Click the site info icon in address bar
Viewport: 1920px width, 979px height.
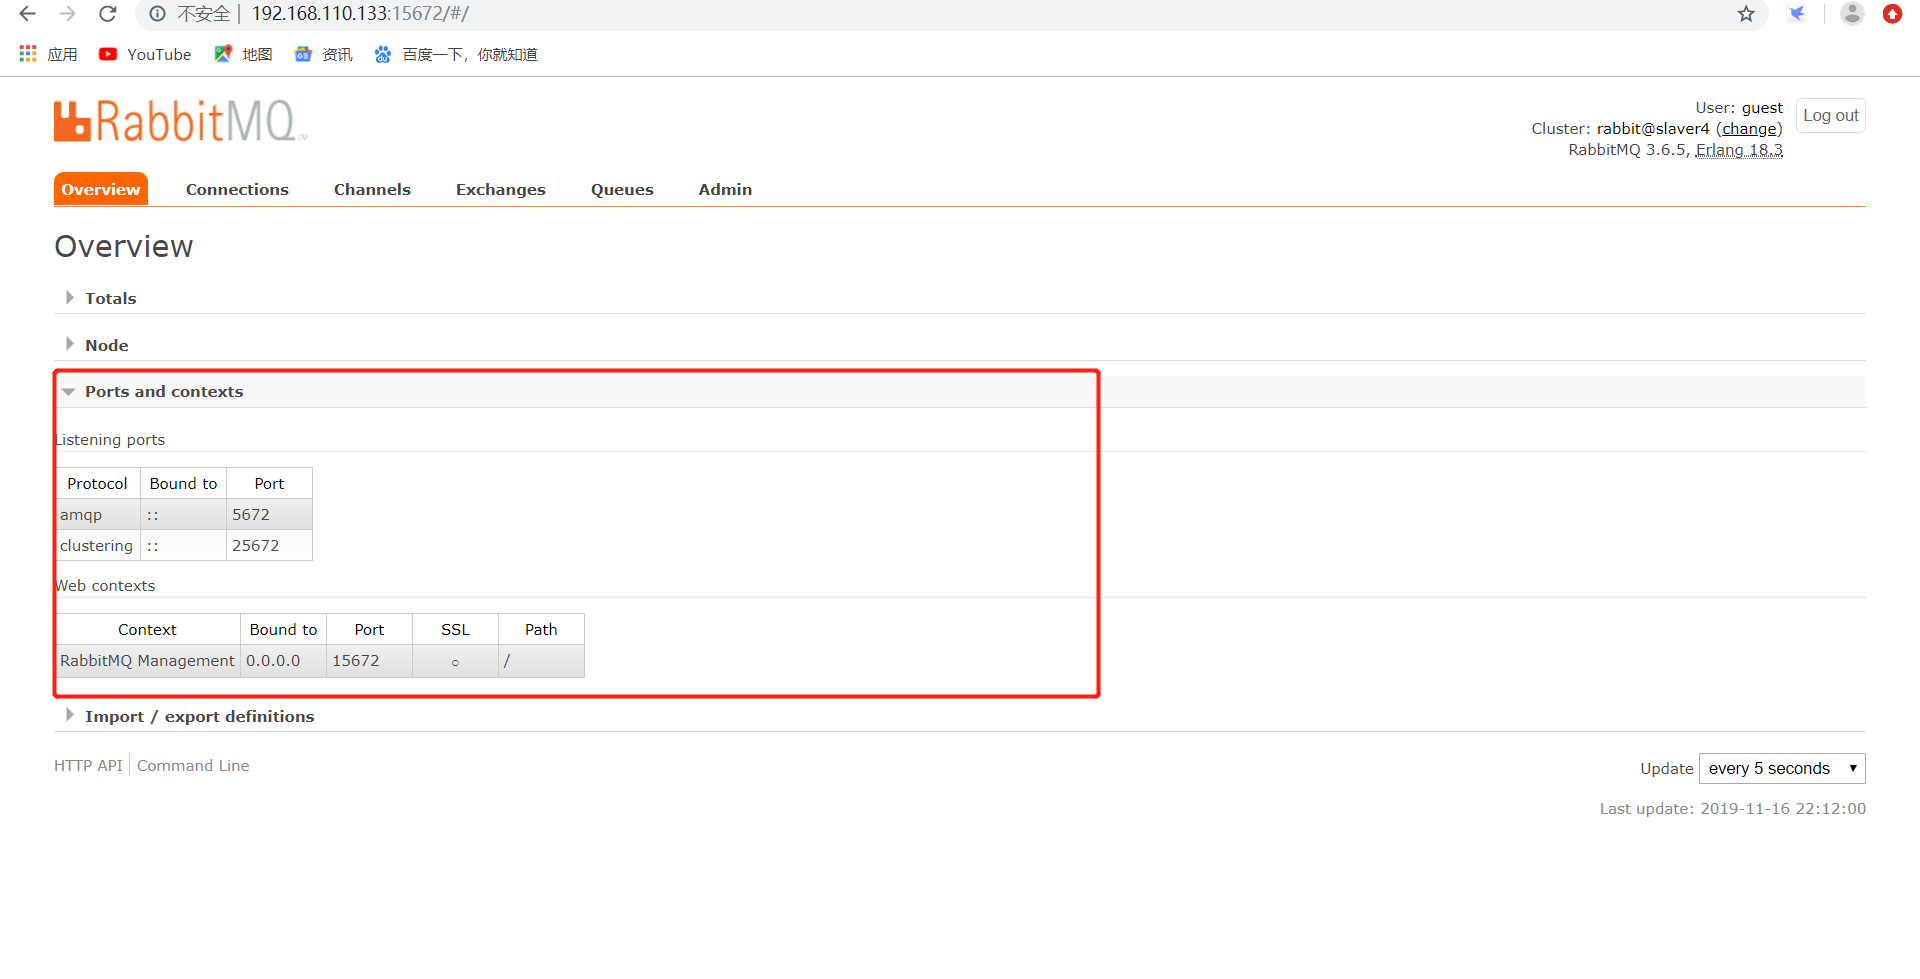pos(157,14)
